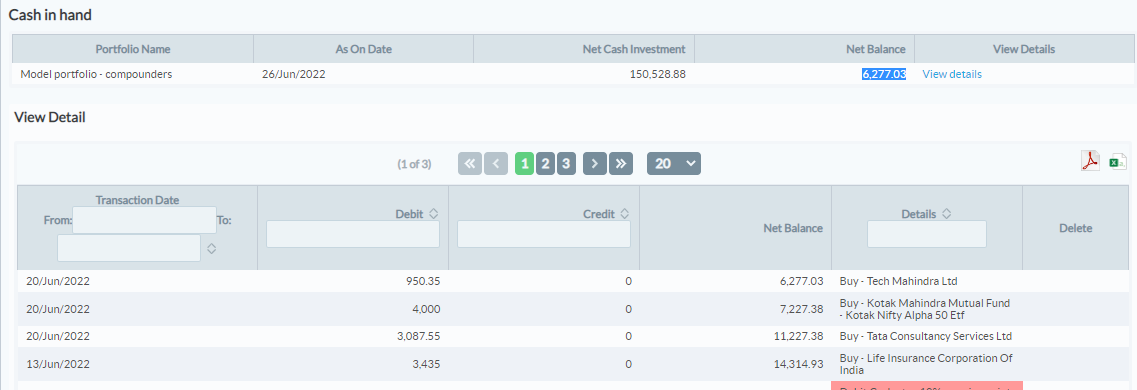Focus the Credit filter field
Screen dimensions: 1137x390
(x=544, y=234)
